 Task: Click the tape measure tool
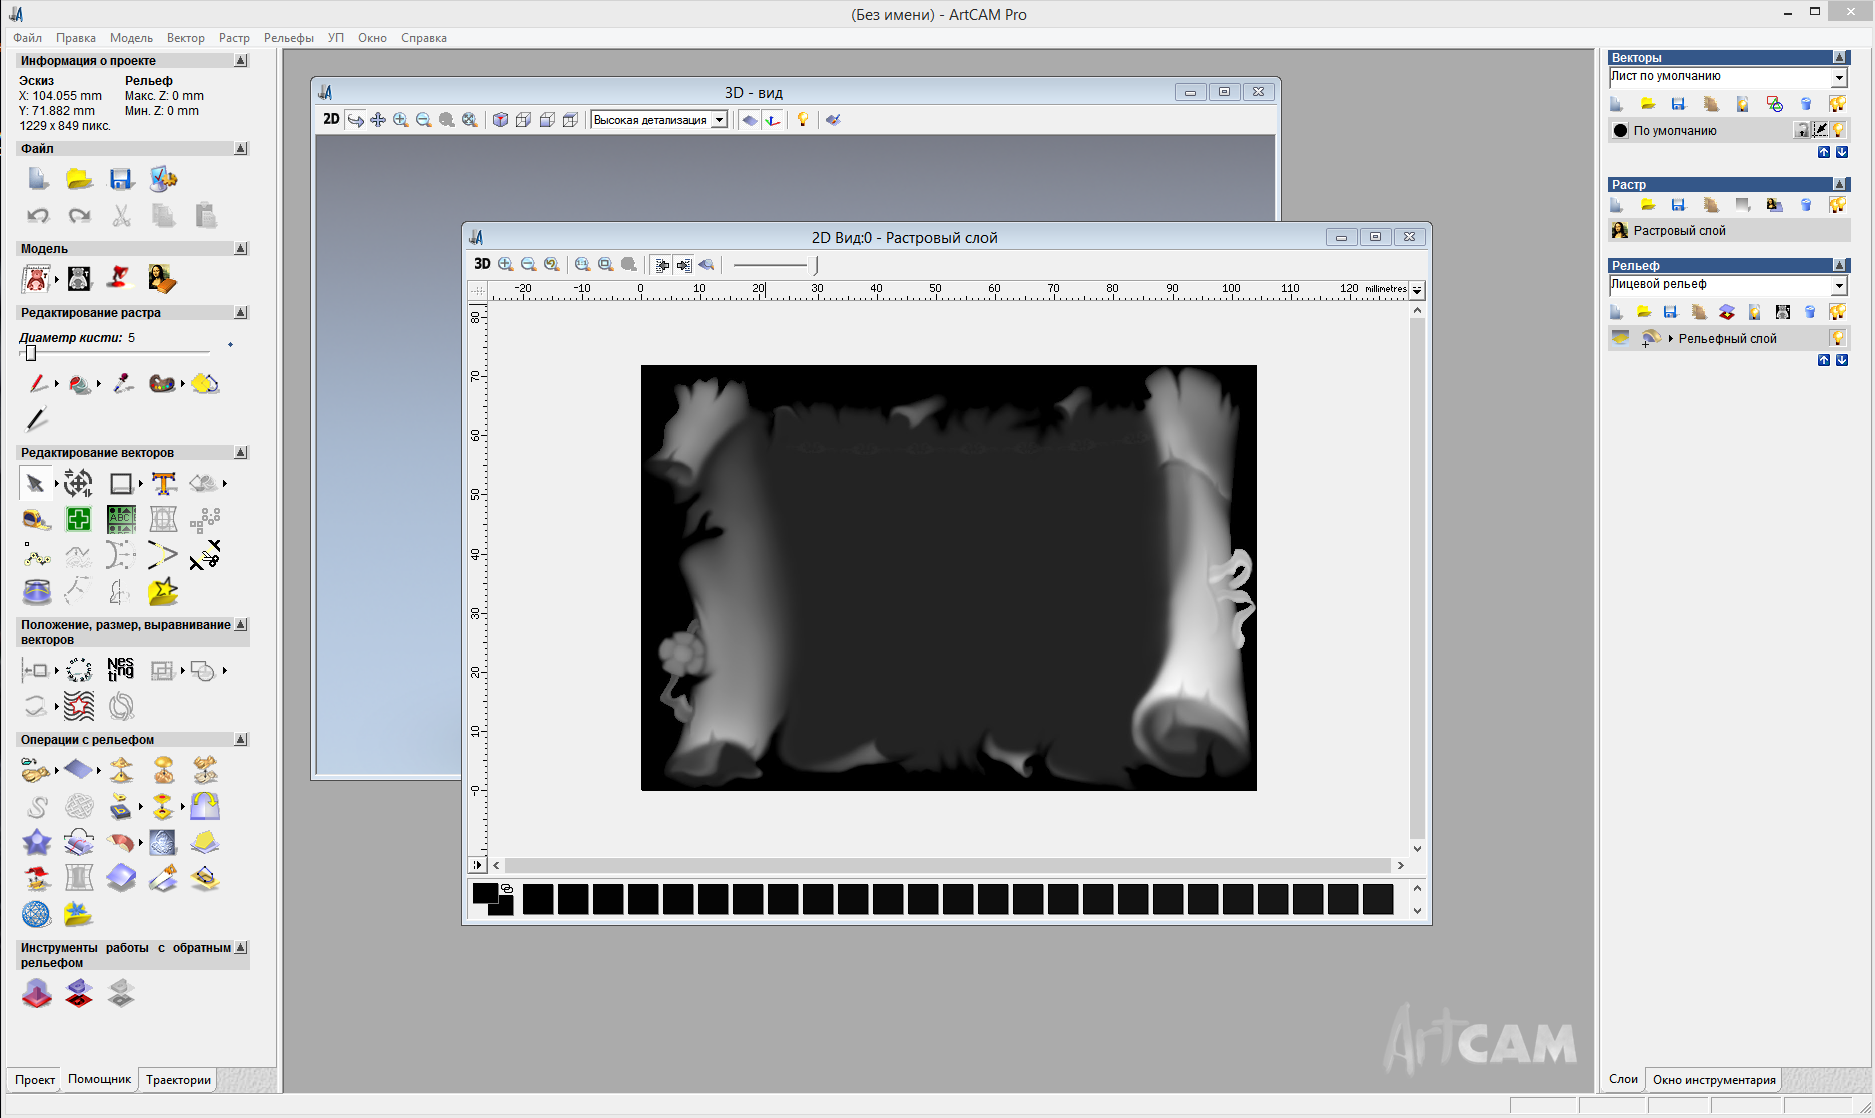click(x=36, y=519)
